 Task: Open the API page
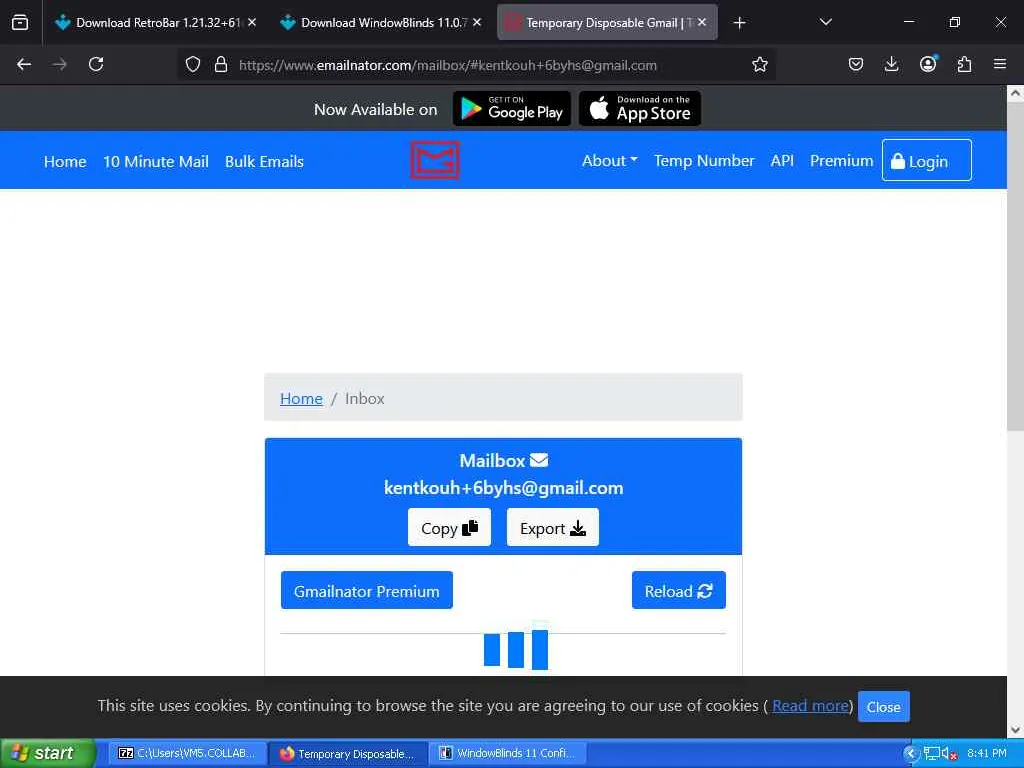(x=782, y=161)
